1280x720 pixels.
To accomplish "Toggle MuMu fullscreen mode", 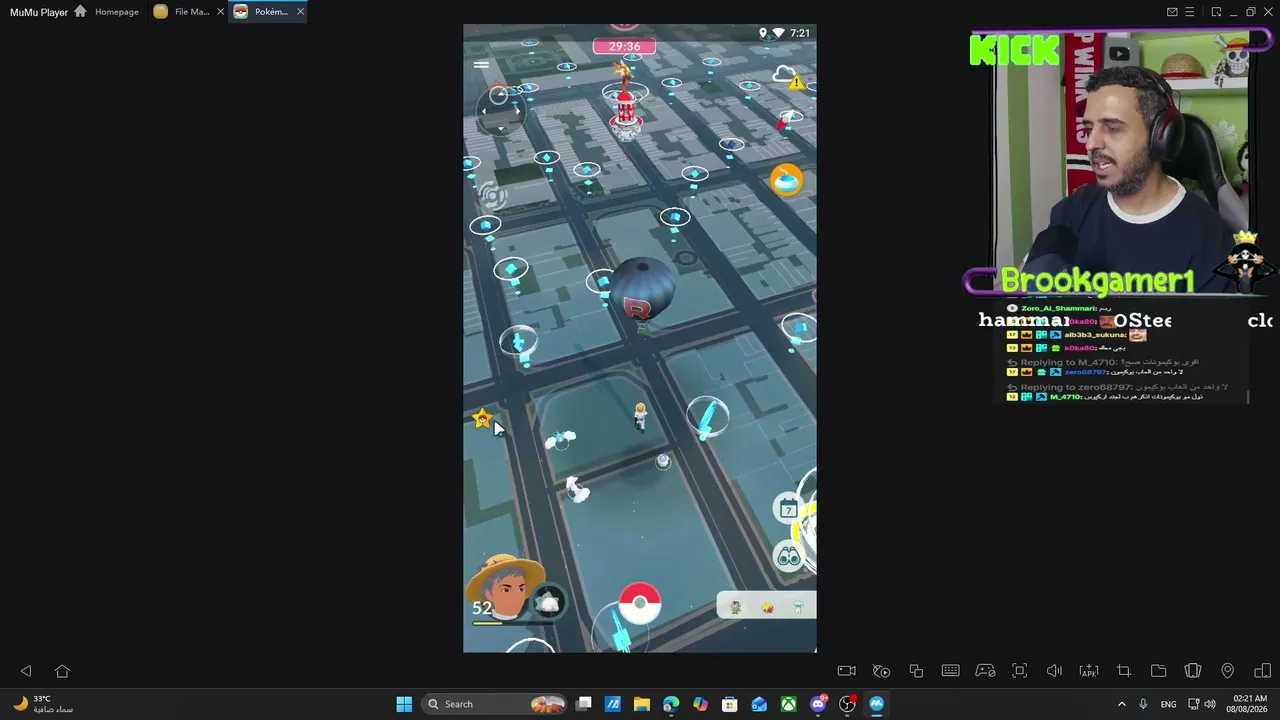I will [x=1020, y=671].
